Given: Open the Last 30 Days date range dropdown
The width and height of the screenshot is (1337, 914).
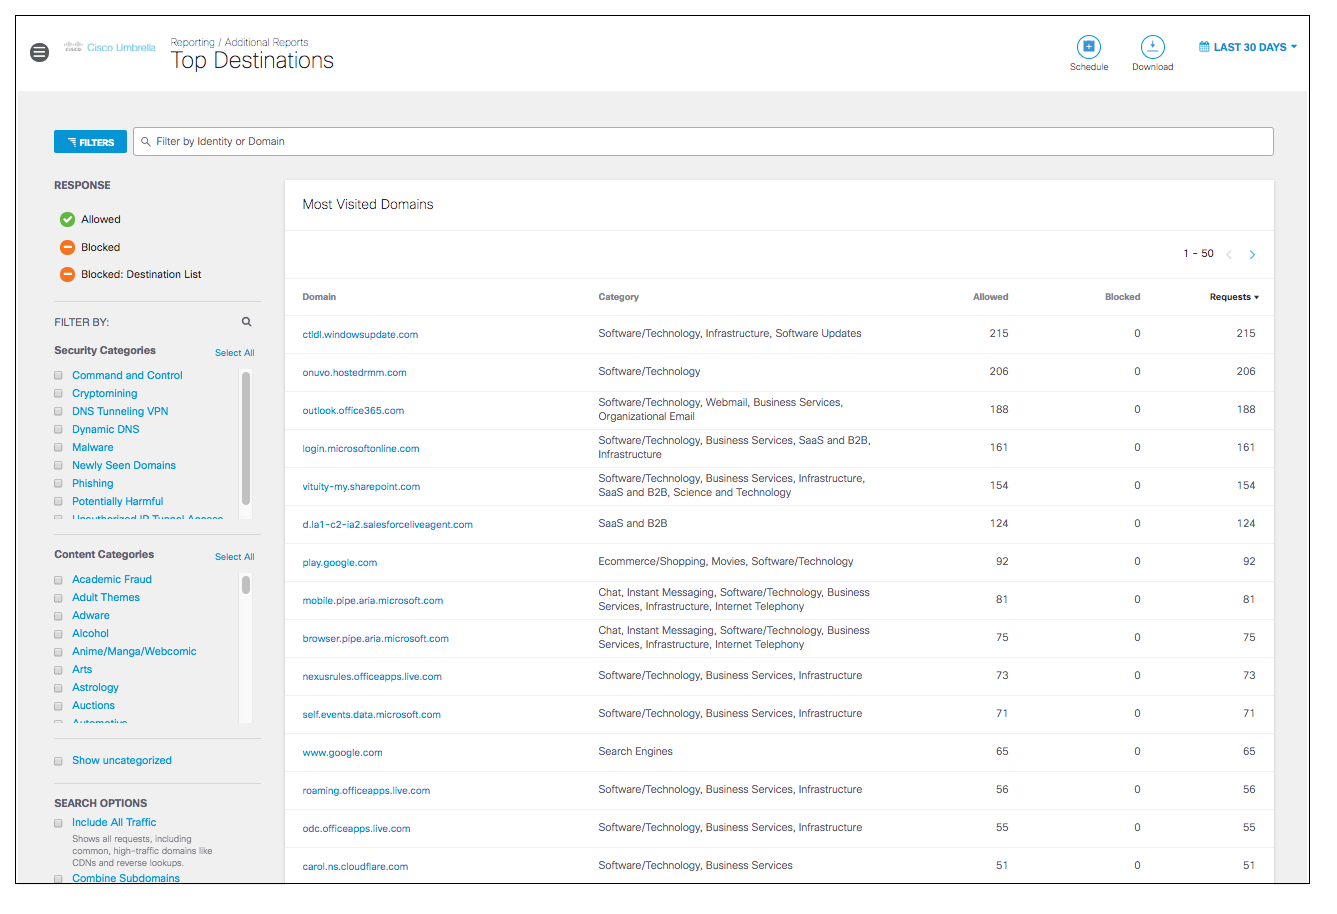Looking at the screenshot, I should coord(1248,47).
